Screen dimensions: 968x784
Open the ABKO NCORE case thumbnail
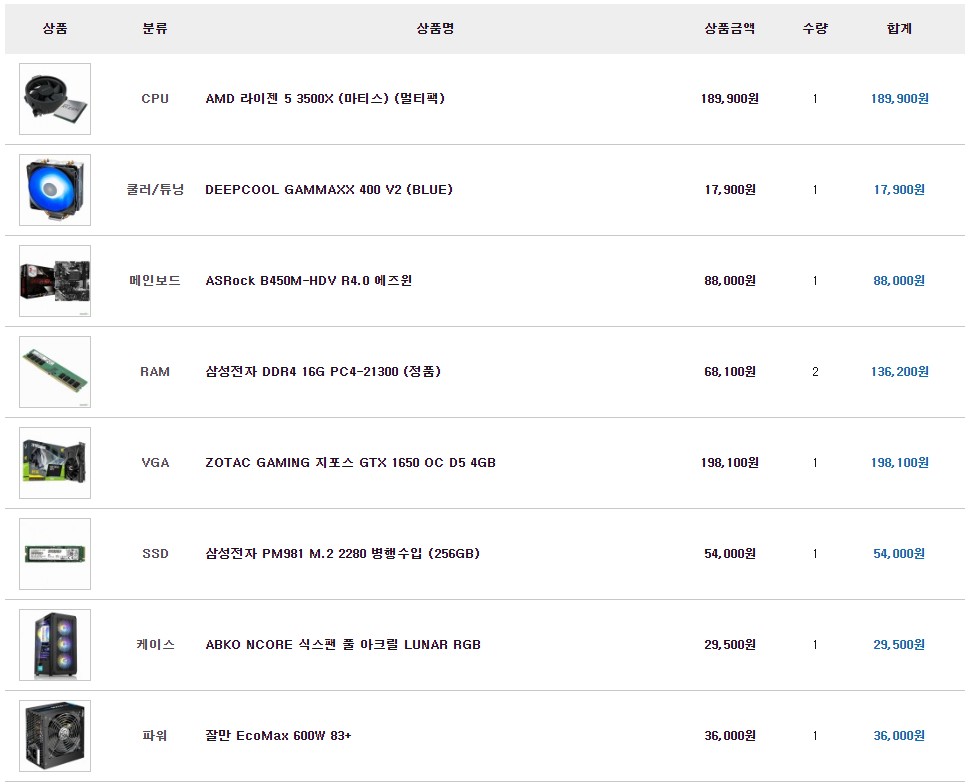tap(55, 645)
